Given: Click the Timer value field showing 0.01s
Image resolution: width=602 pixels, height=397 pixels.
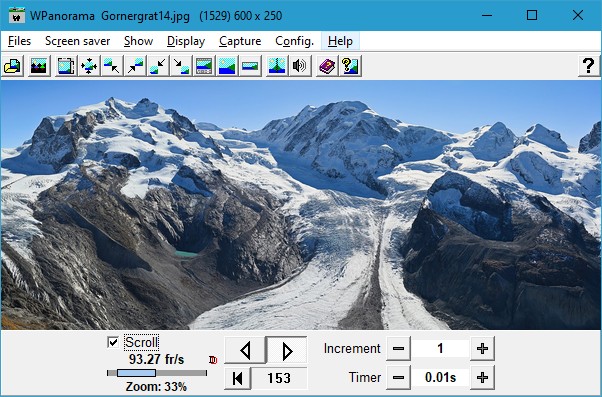Looking at the screenshot, I should [x=440, y=377].
